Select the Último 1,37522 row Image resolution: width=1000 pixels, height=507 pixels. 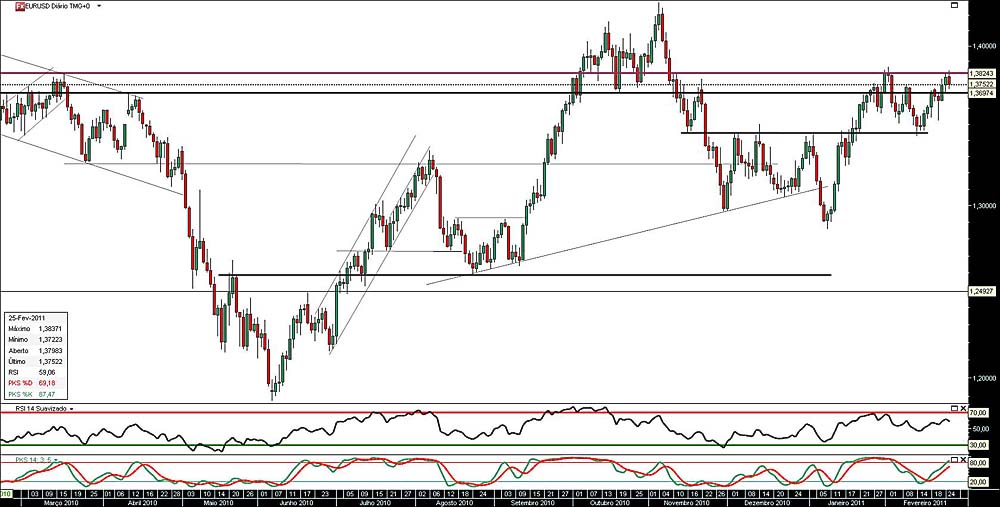pos(36,361)
